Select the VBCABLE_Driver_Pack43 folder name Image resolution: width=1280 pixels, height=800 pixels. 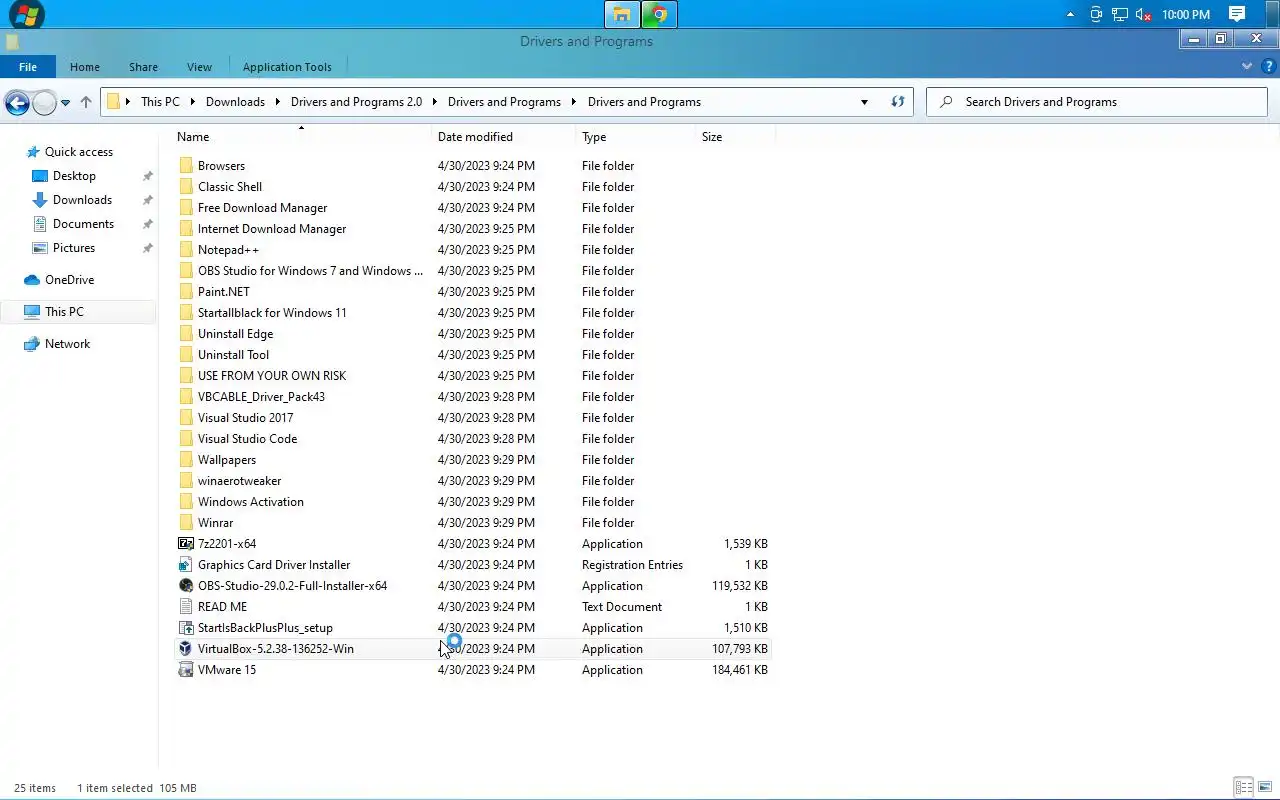[261, 397]
